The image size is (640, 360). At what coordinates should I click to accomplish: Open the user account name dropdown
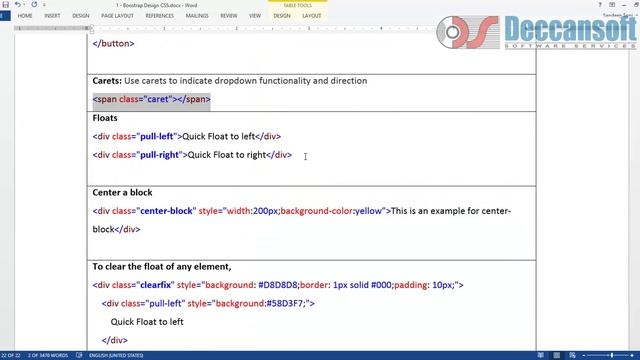tap(620, 15)
